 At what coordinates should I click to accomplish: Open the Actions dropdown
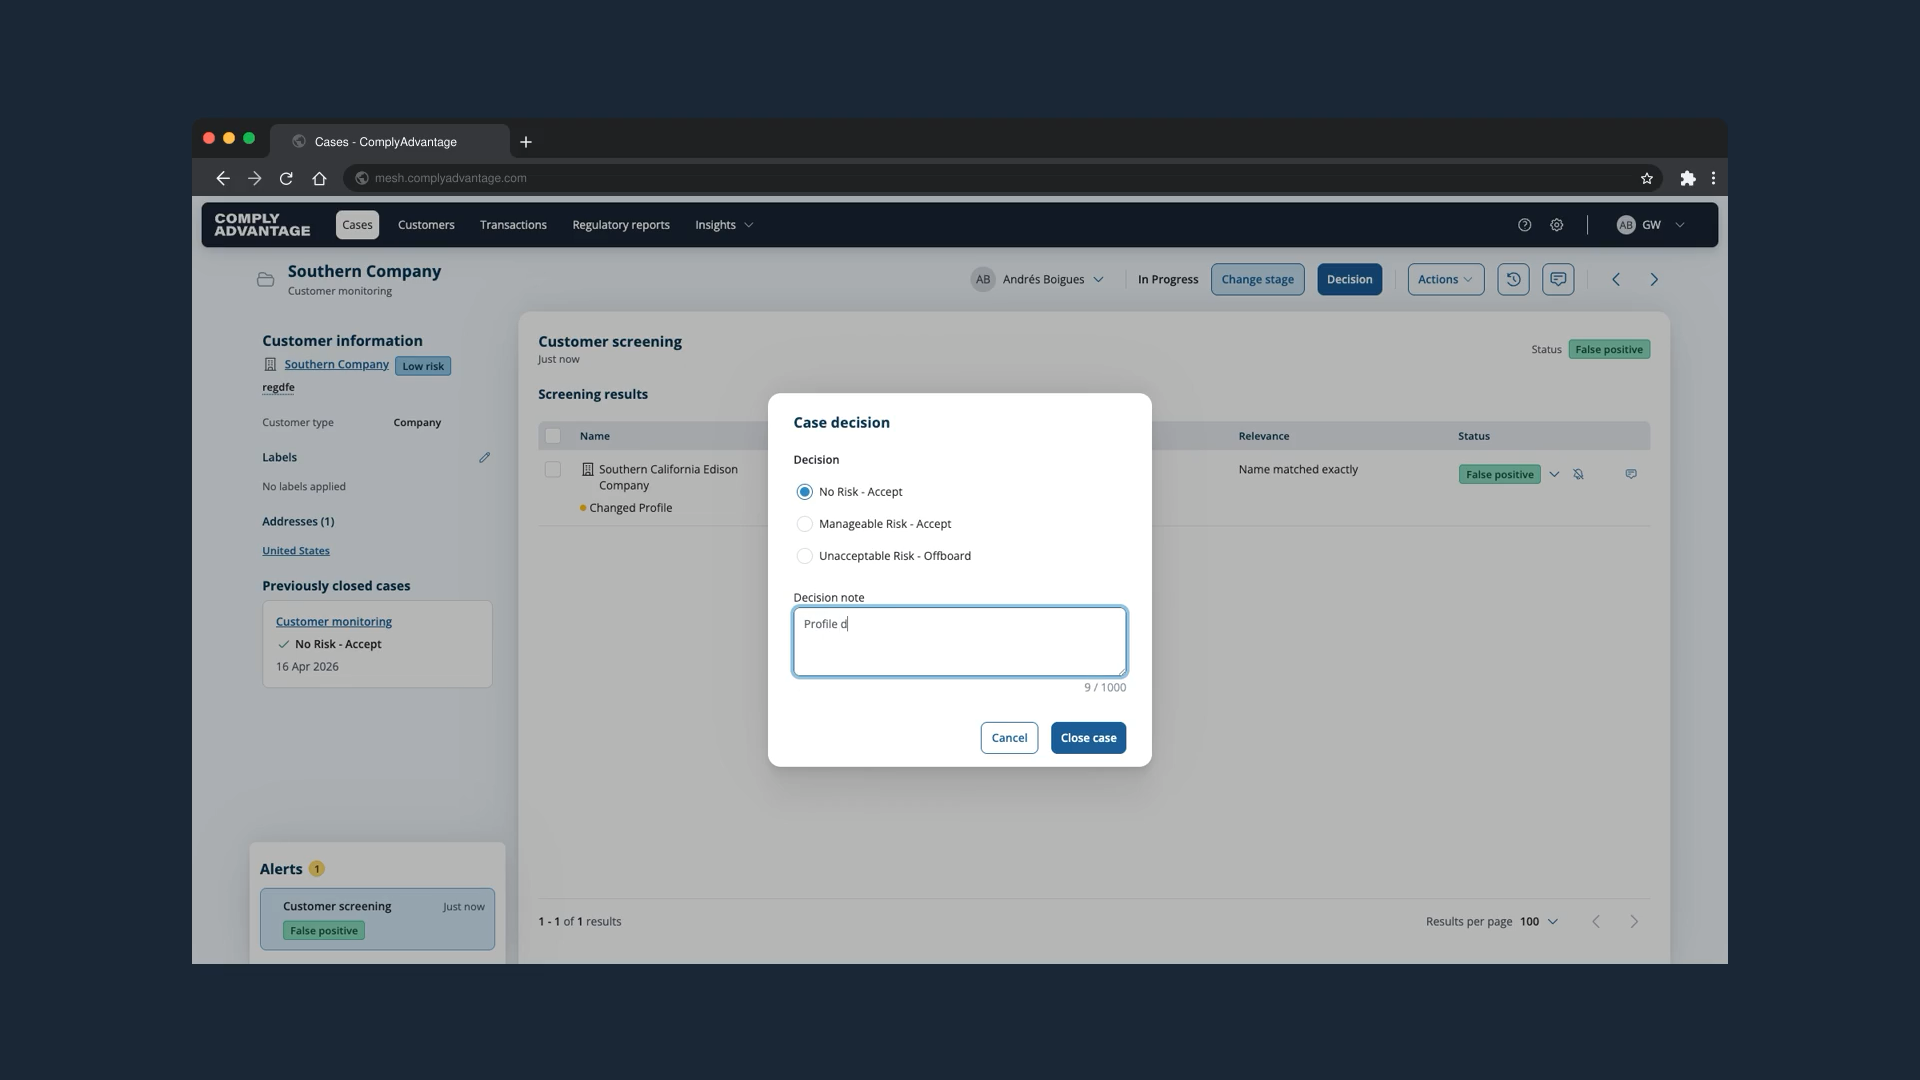(x=1445, y=279)
